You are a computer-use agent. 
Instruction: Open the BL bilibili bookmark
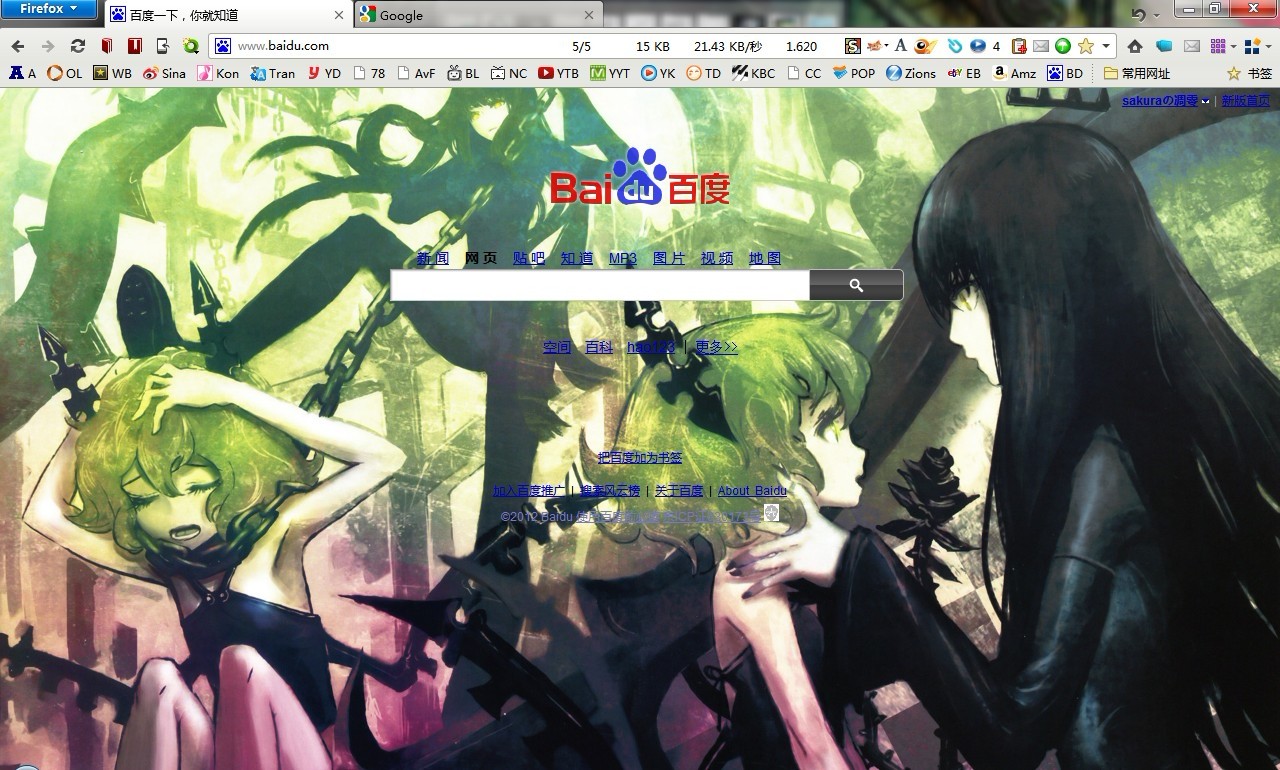tap(463, 73)
